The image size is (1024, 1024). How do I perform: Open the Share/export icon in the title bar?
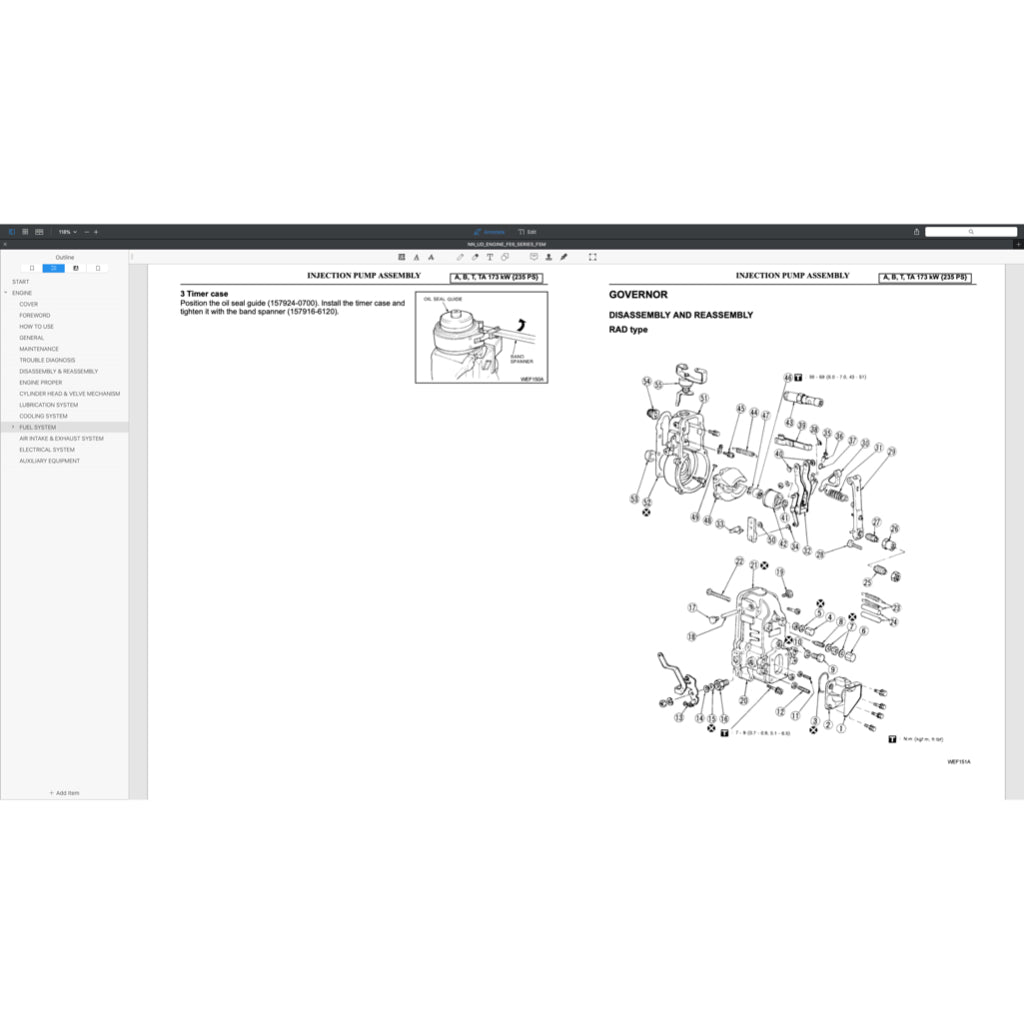pyautogui.click(x=916, y=231)
